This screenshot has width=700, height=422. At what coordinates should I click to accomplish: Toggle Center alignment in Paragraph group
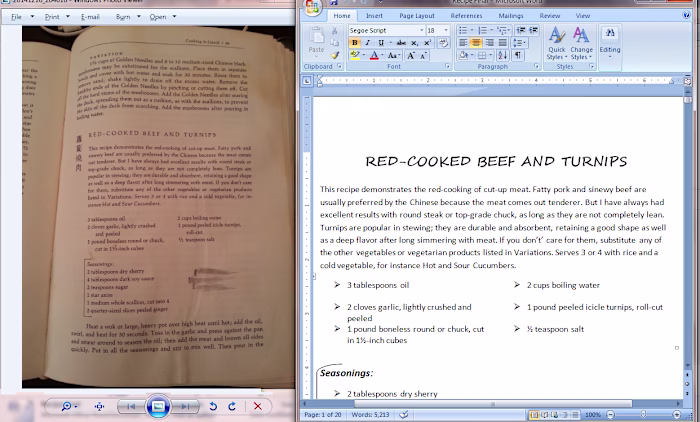click(476, 43)
